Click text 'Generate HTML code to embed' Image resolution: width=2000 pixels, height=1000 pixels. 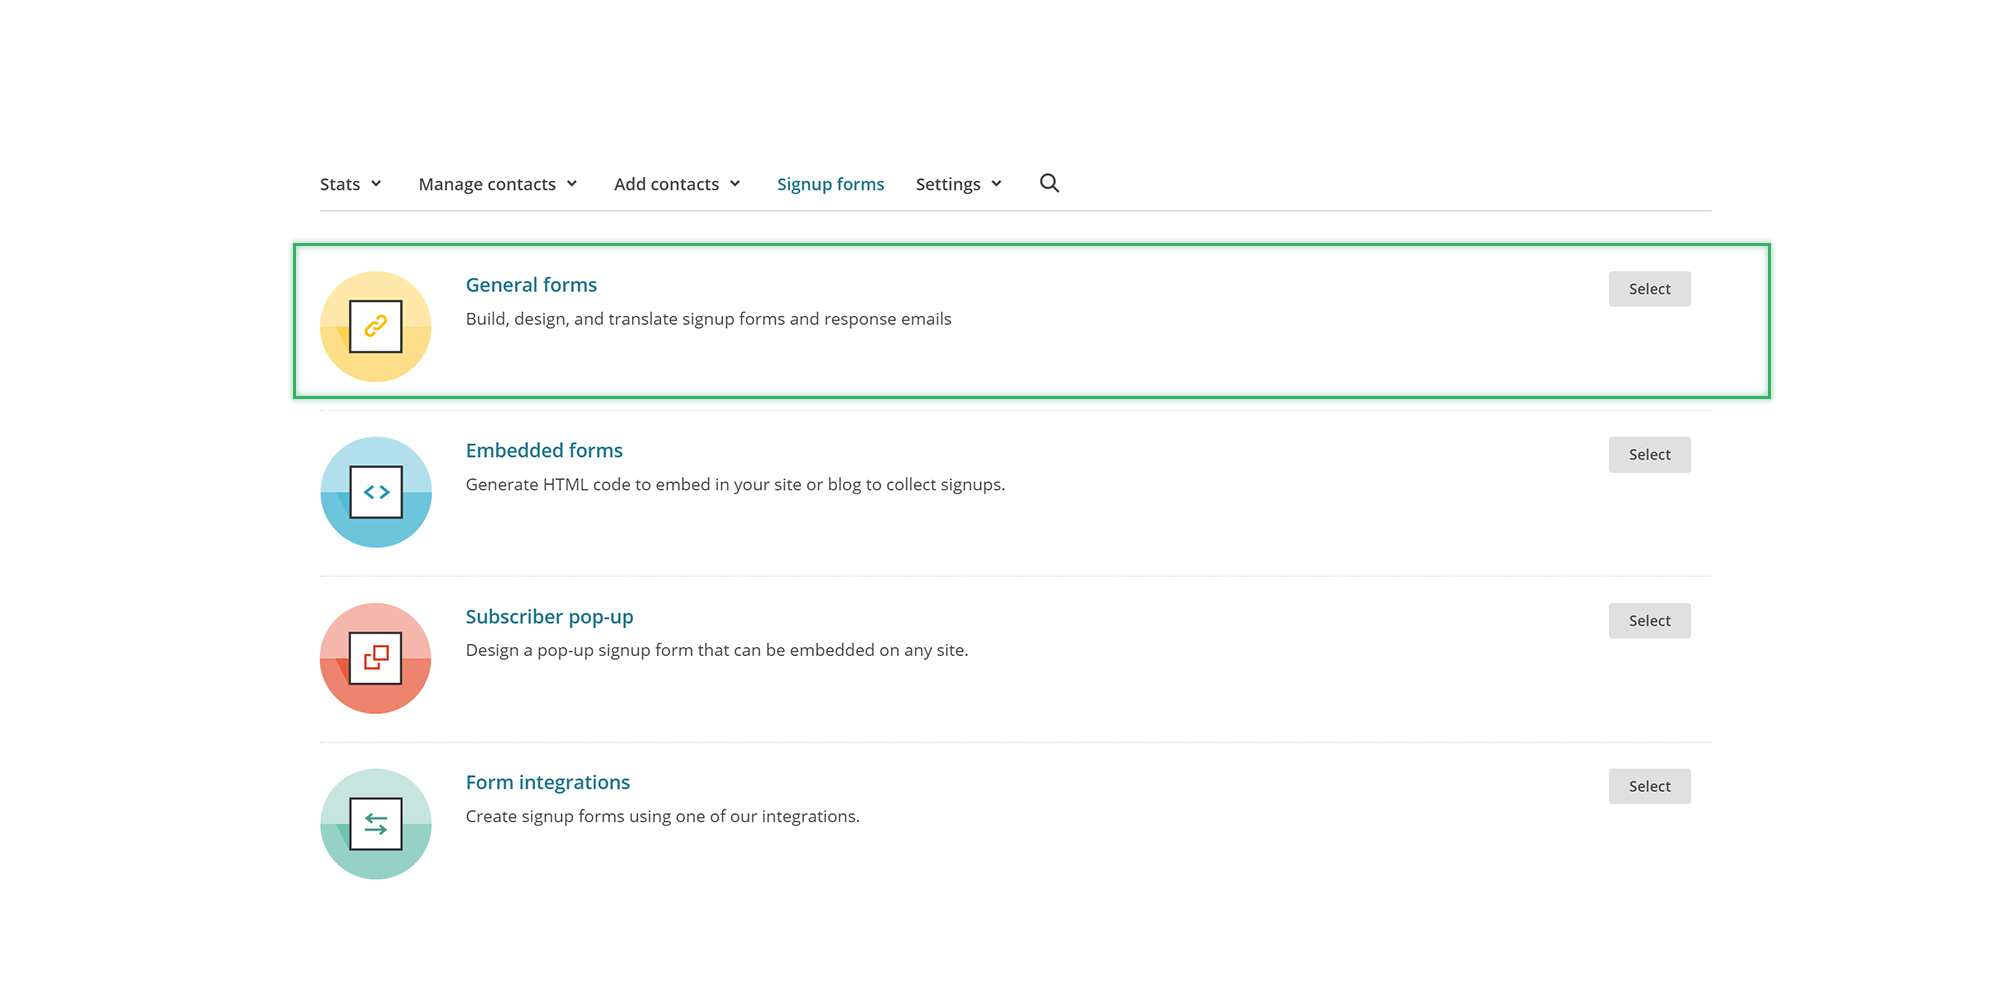click(581, 485)
